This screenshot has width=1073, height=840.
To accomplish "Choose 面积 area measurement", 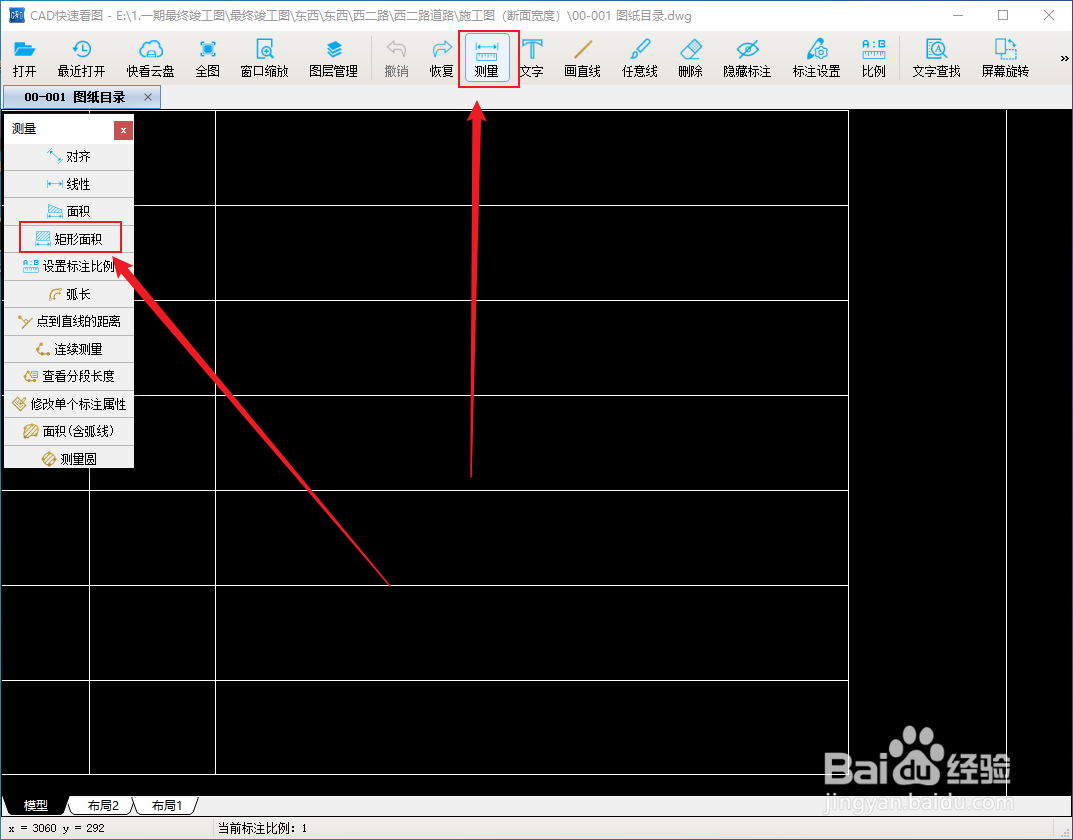I will [69, 211].
